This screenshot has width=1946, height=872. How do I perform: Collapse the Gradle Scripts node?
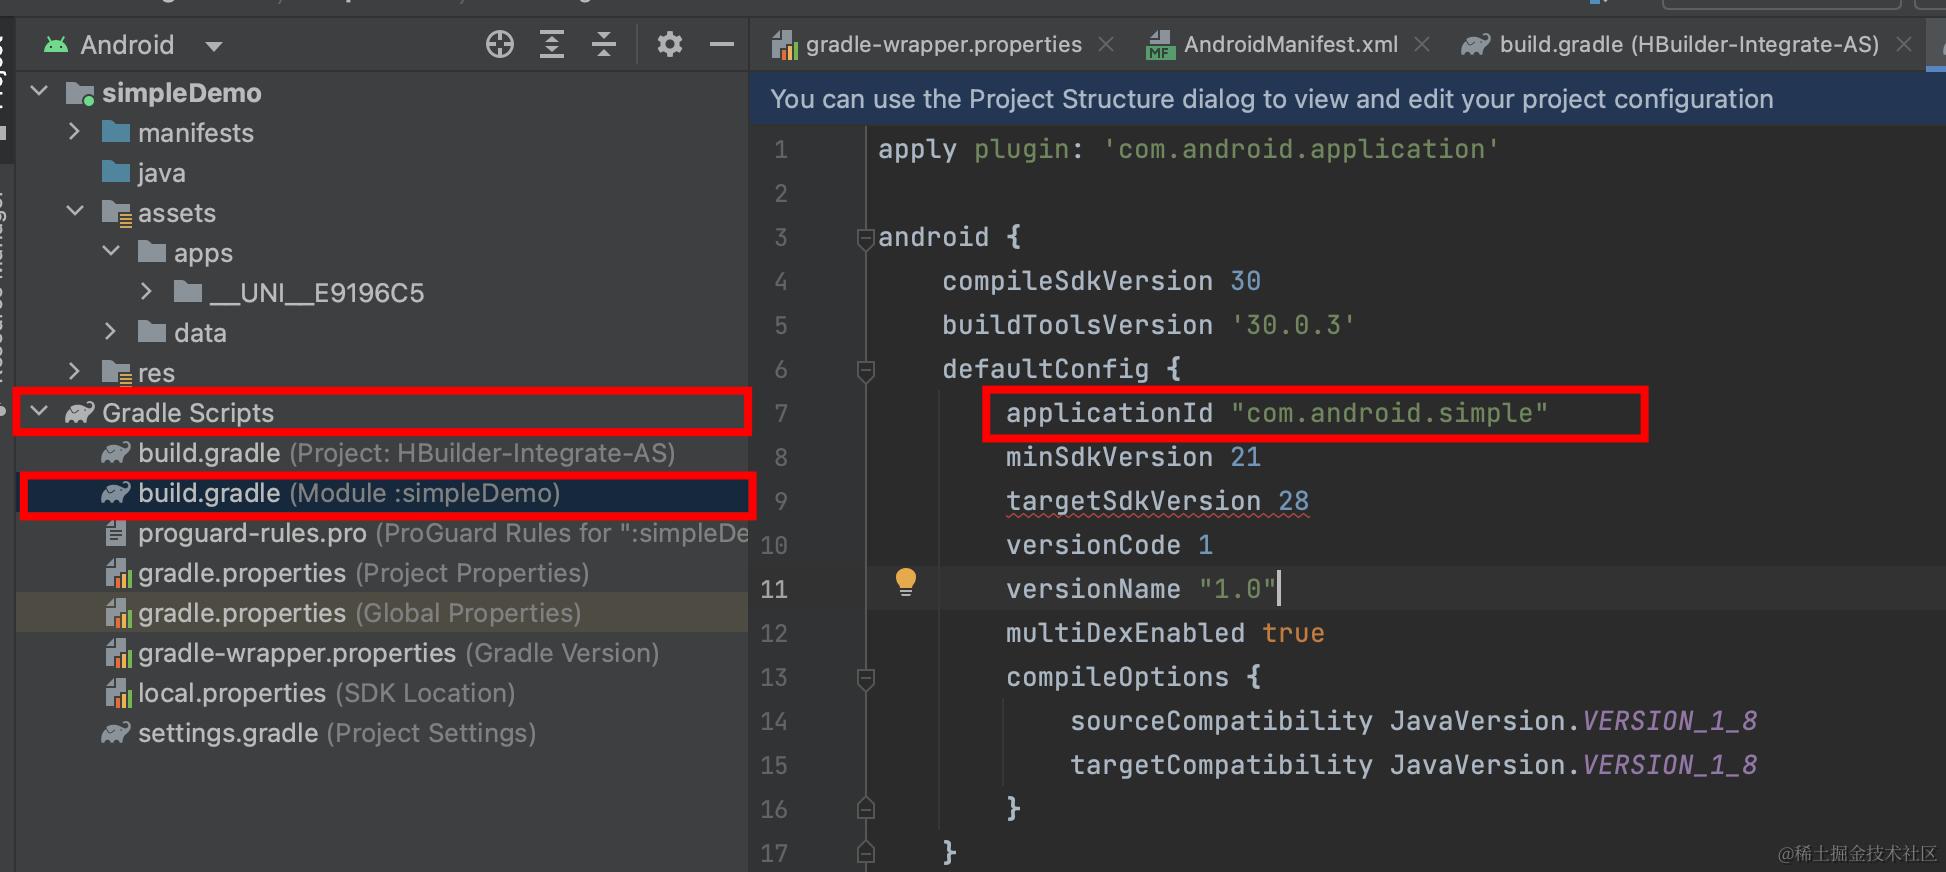(x=39, y=411)
